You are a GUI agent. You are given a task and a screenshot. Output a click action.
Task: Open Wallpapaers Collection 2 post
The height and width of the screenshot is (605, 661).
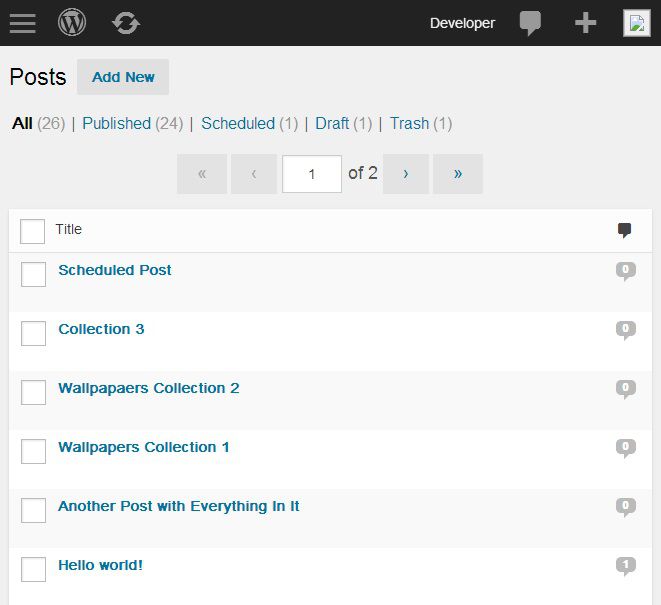click(149, 388)
